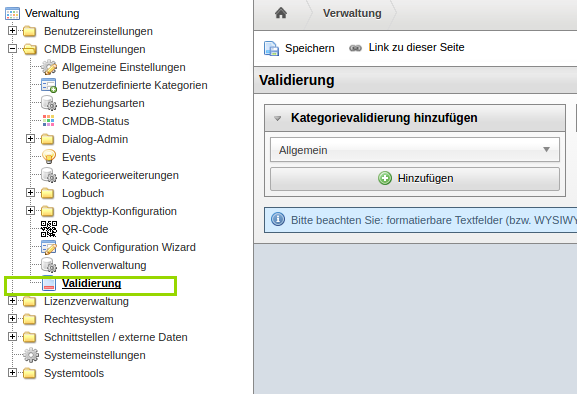
Task: Click the Dialog-Admin folder icon
Action: click(x=47, y=140)
